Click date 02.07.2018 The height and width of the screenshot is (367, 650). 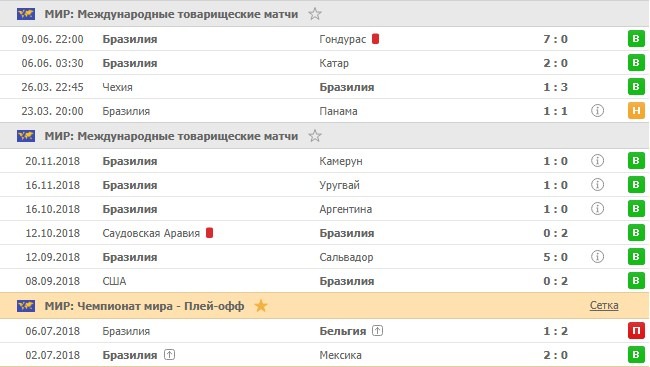[53, 355]
